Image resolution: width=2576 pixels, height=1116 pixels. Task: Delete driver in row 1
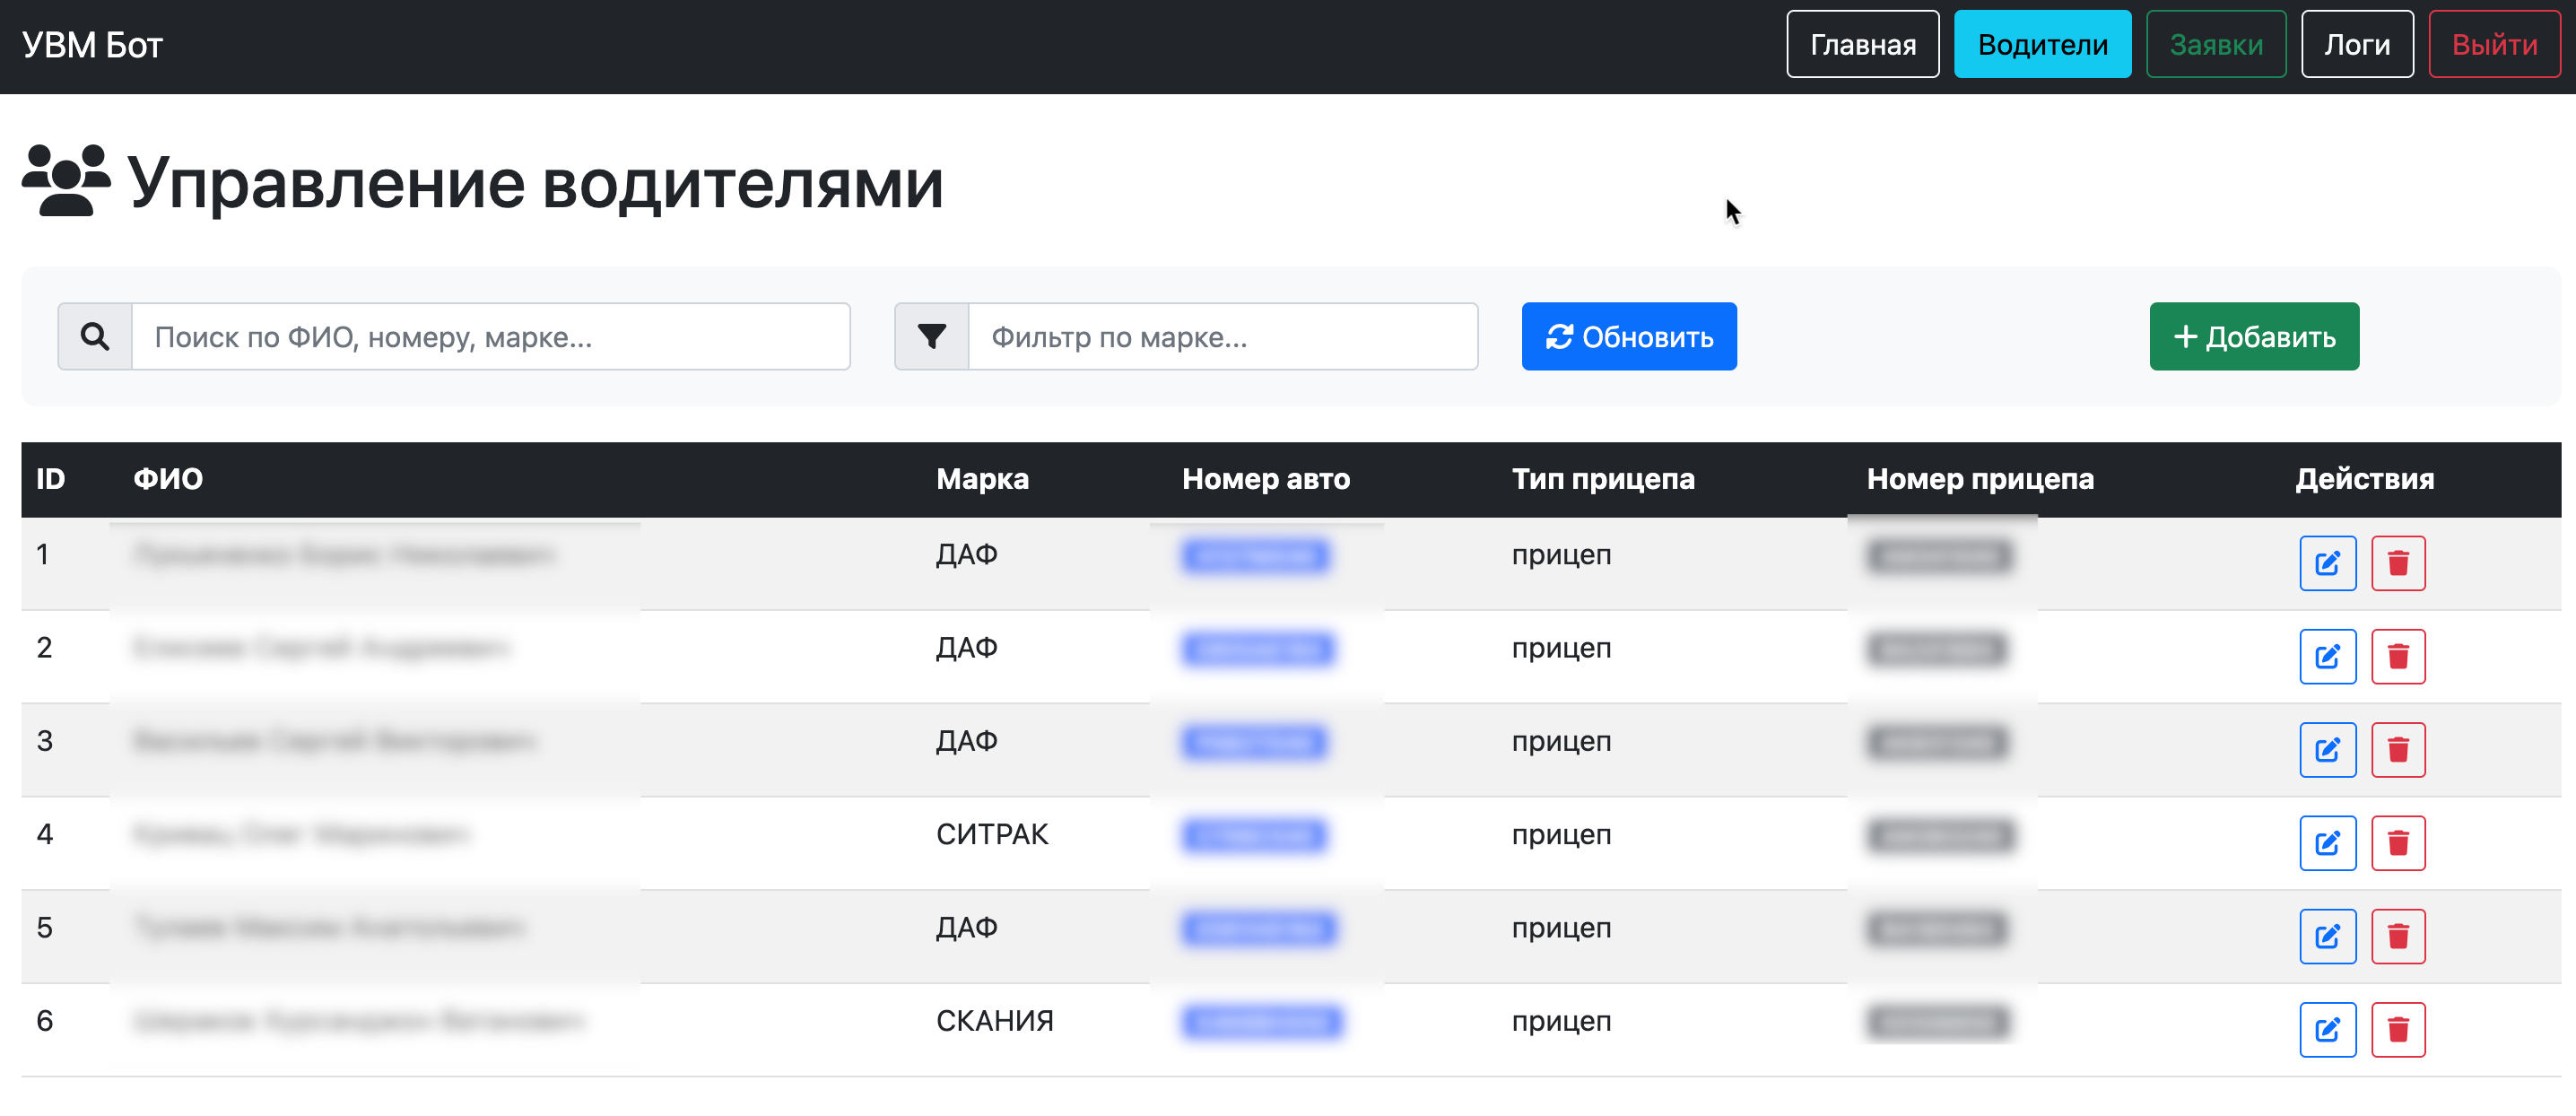pos(2397,563)
